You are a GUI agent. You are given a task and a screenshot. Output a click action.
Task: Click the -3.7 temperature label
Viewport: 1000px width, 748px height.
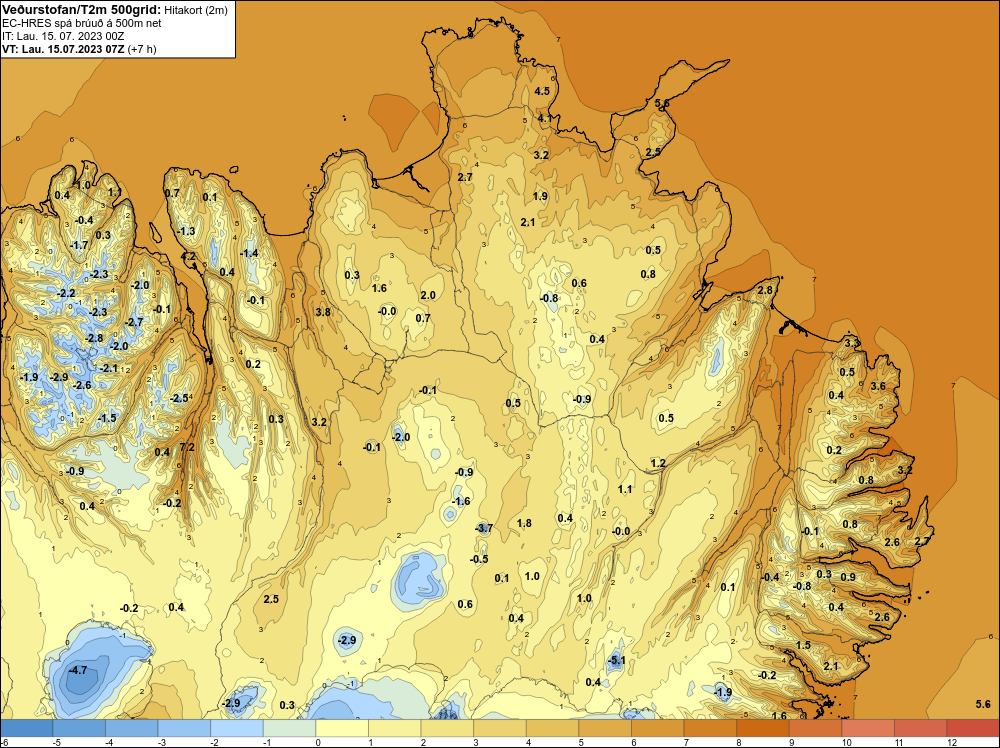(x=484, y=528)
